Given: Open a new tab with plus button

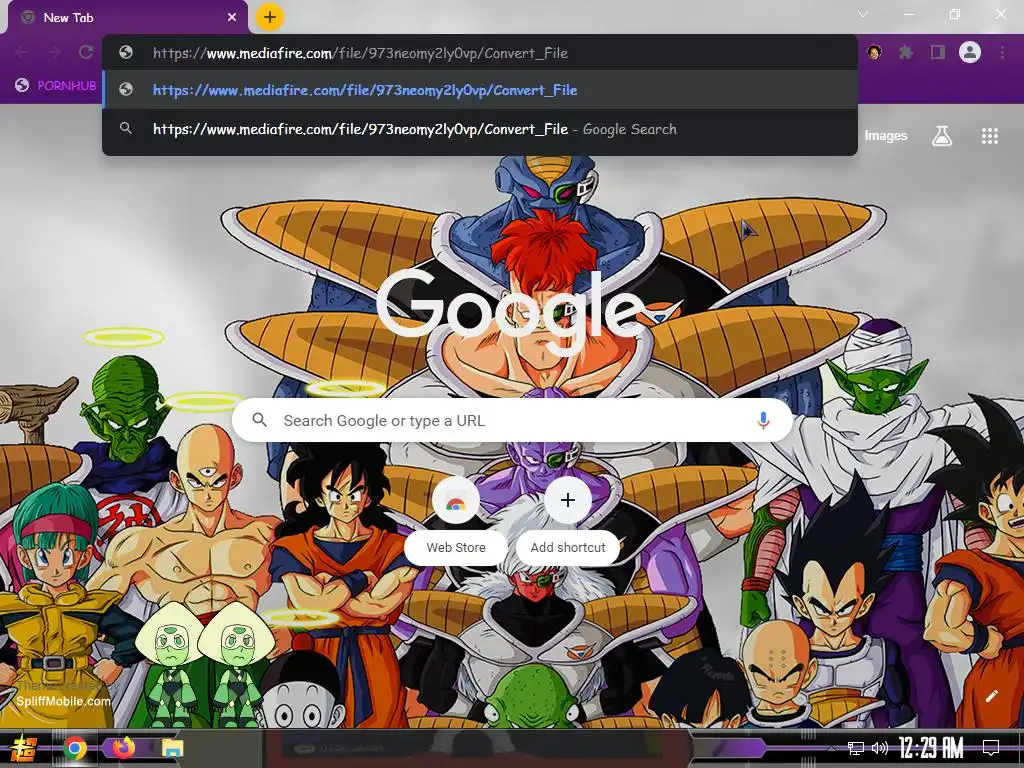Looking at the screenshot, I should click(270, 17).
